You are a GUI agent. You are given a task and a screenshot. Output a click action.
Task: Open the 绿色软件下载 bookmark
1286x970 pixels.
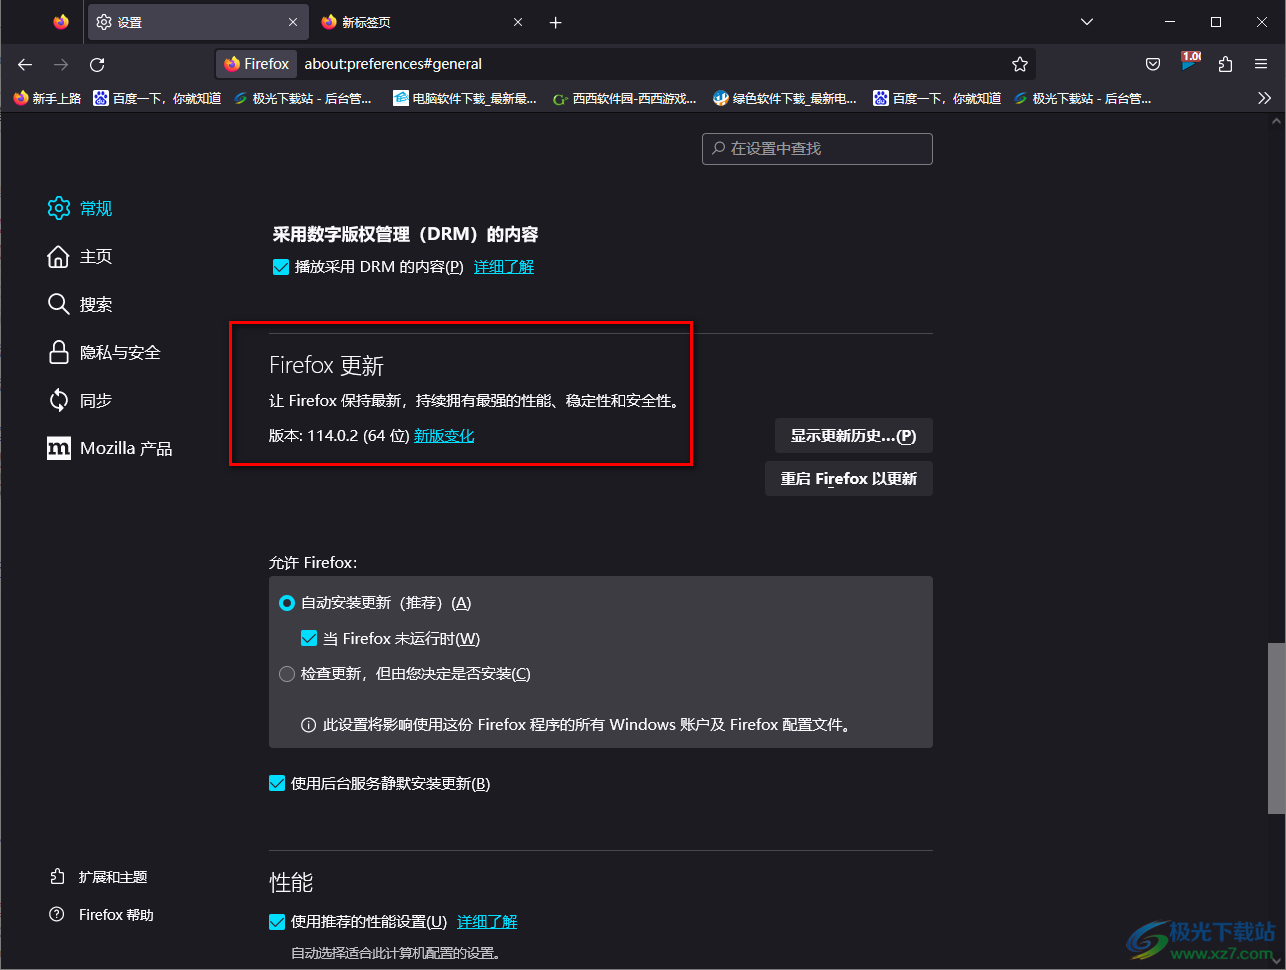tap(785, 98)
